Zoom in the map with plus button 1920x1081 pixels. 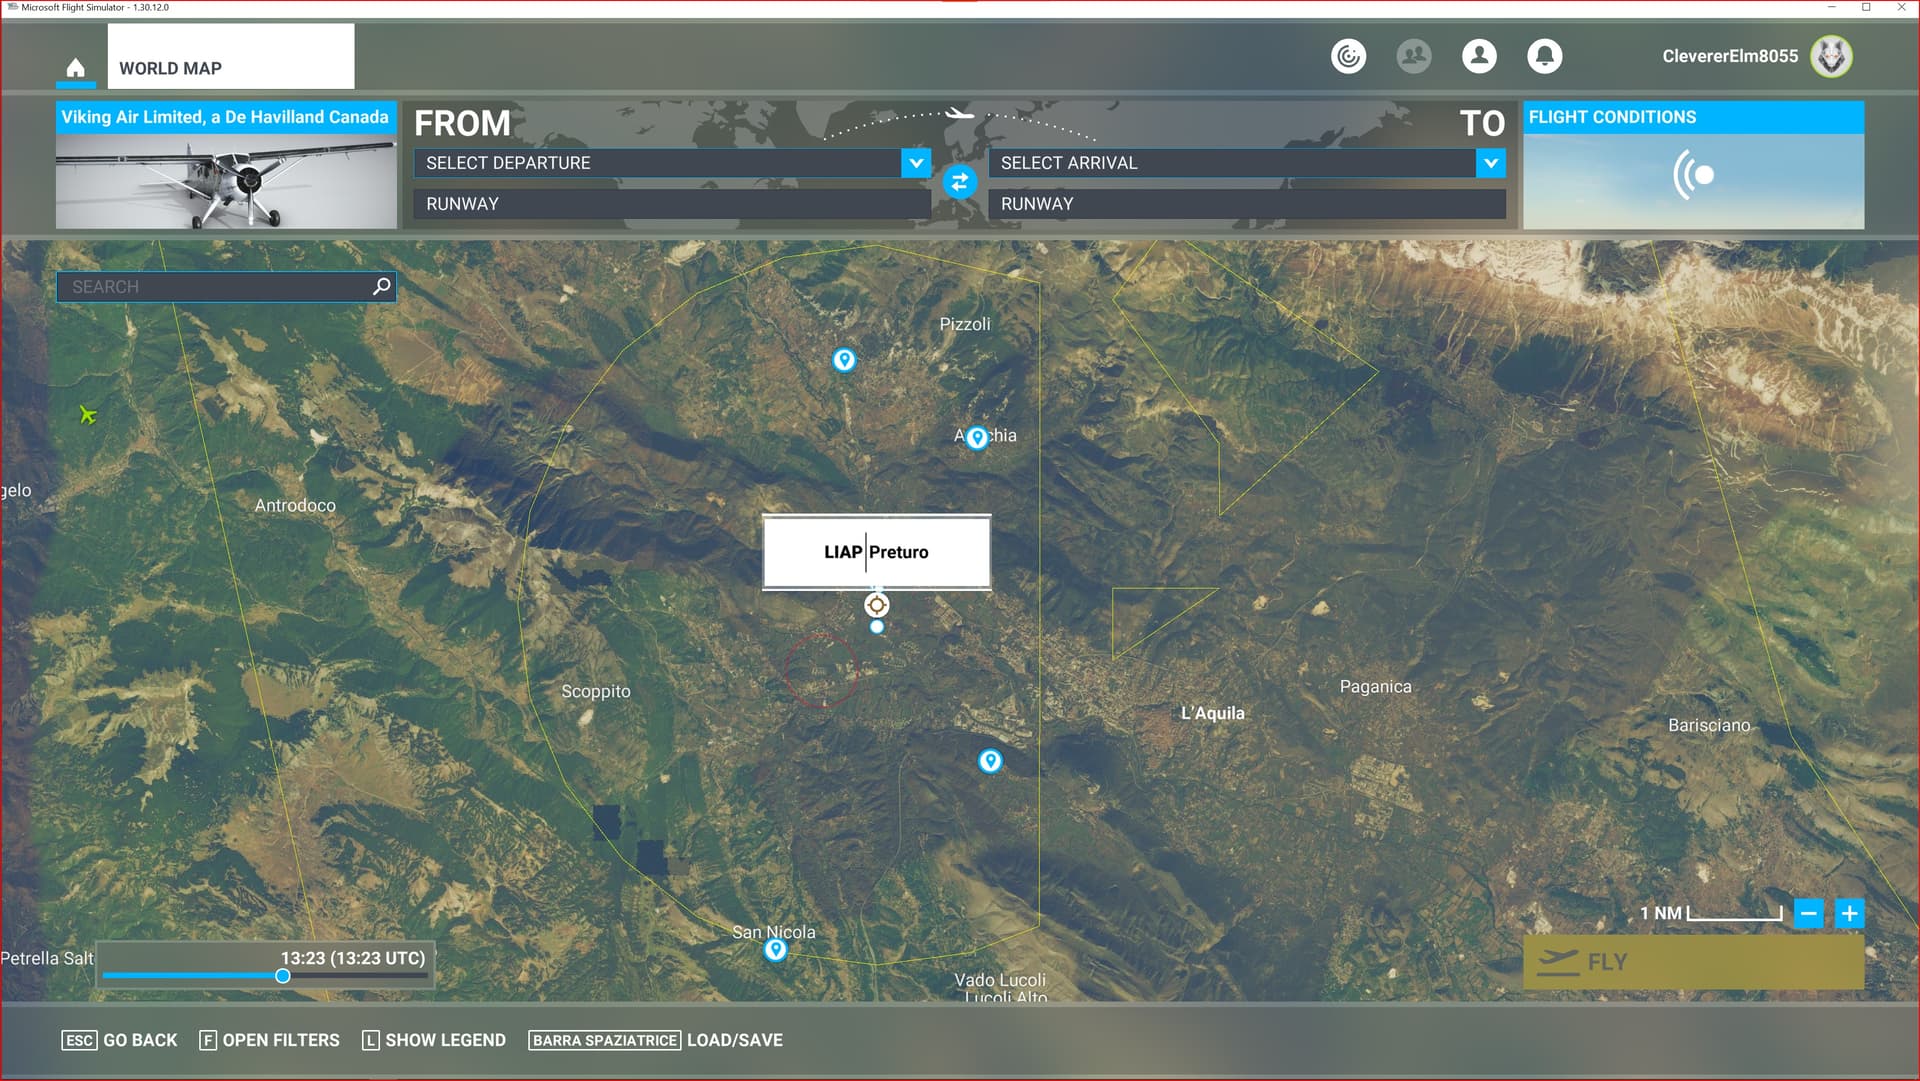(1849, 913)
